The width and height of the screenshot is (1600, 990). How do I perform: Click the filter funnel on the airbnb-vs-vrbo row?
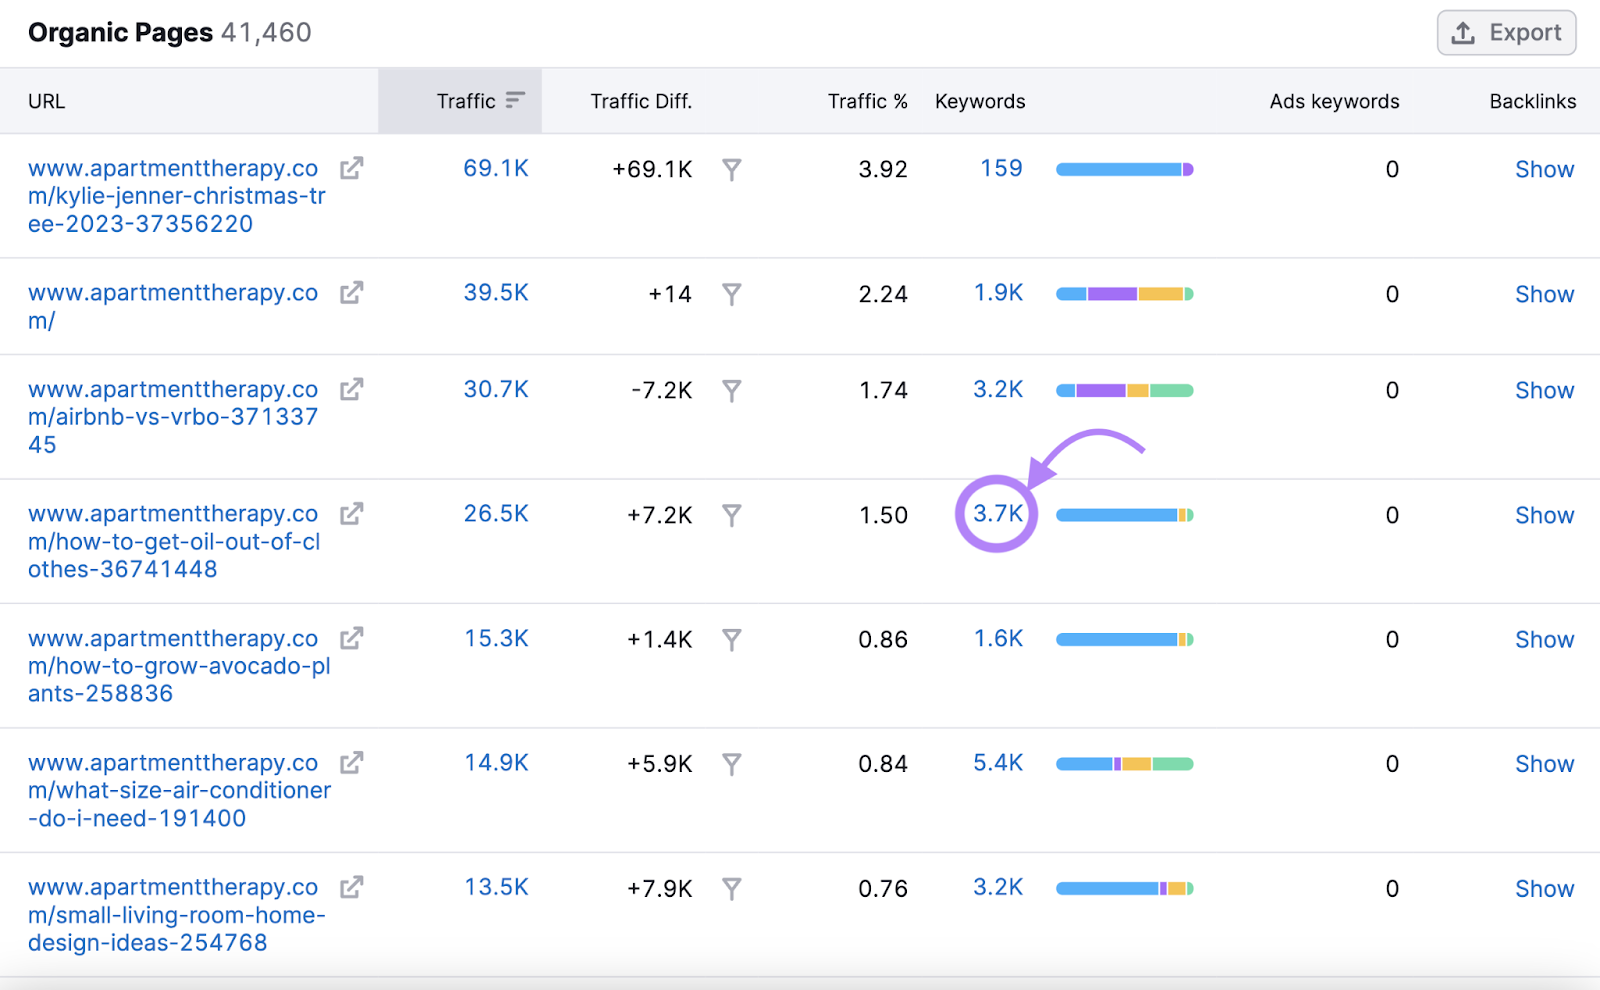[733, 391]
